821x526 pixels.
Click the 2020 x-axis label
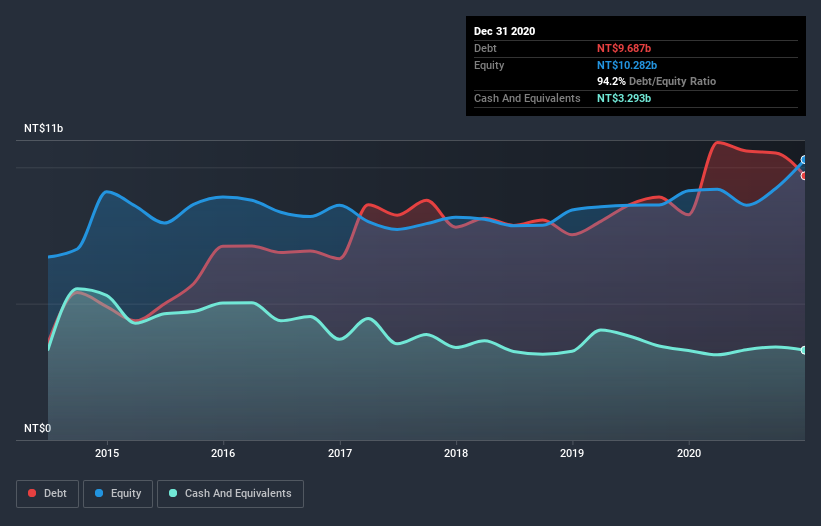point(689,453)
